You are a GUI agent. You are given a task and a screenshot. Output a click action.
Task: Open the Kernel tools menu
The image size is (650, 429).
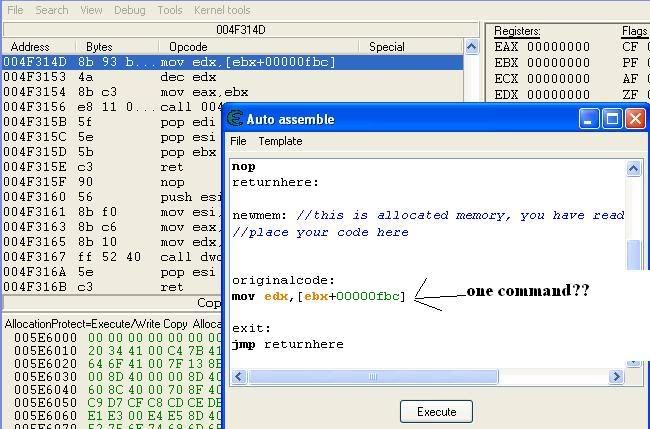(x=222, y=10)
